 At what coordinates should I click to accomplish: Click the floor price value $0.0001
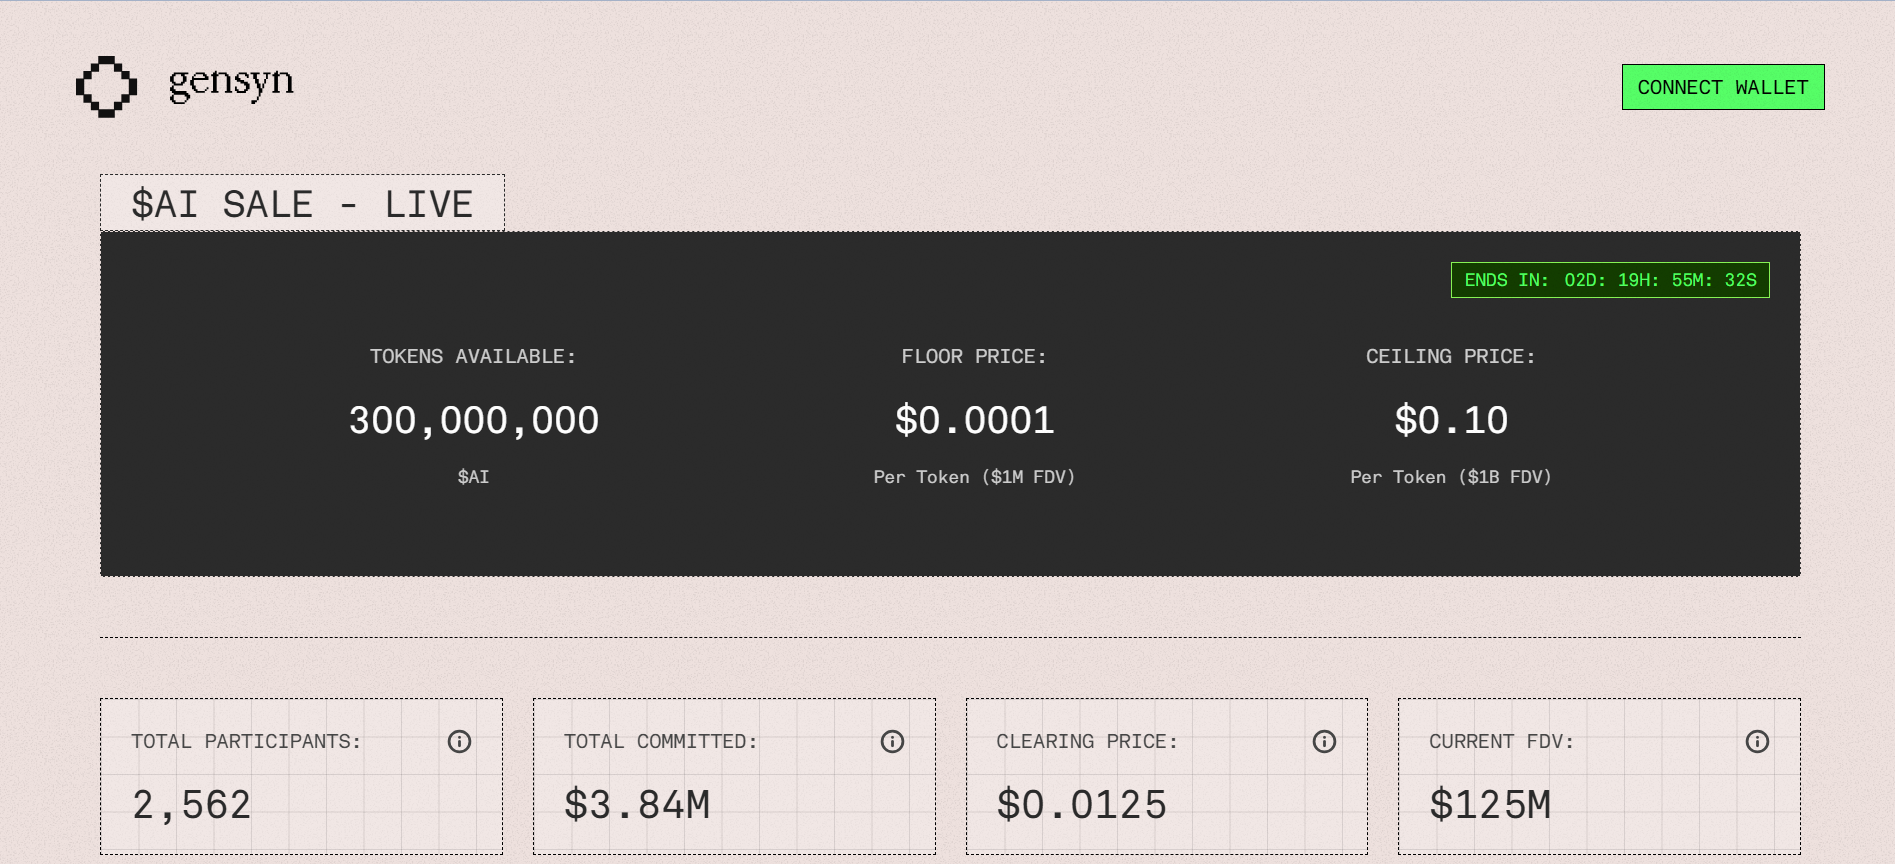975,420
